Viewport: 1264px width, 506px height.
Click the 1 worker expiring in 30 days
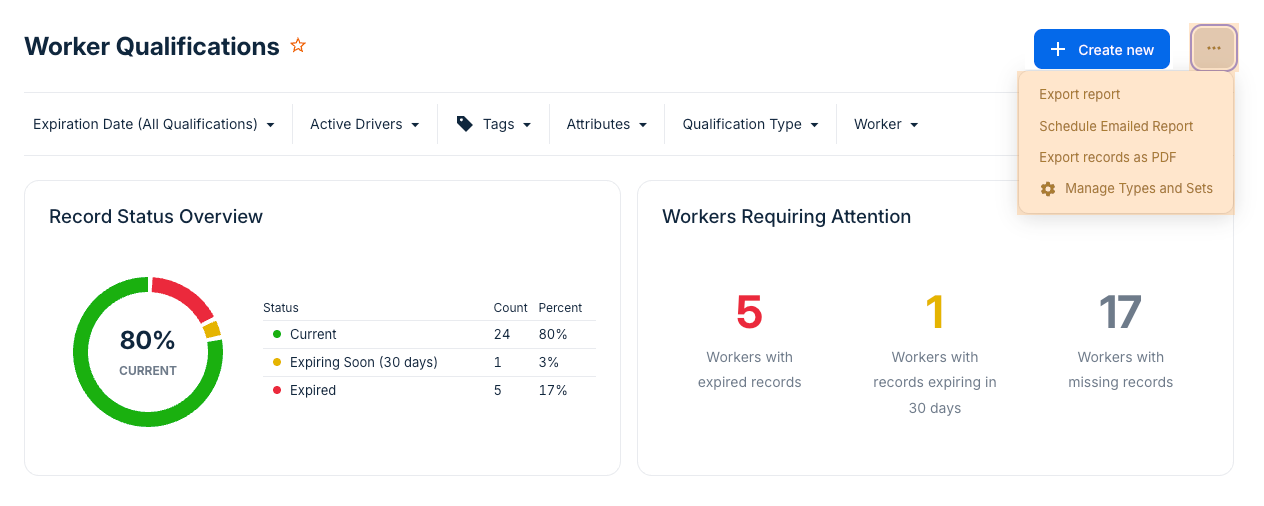point(934,313)
